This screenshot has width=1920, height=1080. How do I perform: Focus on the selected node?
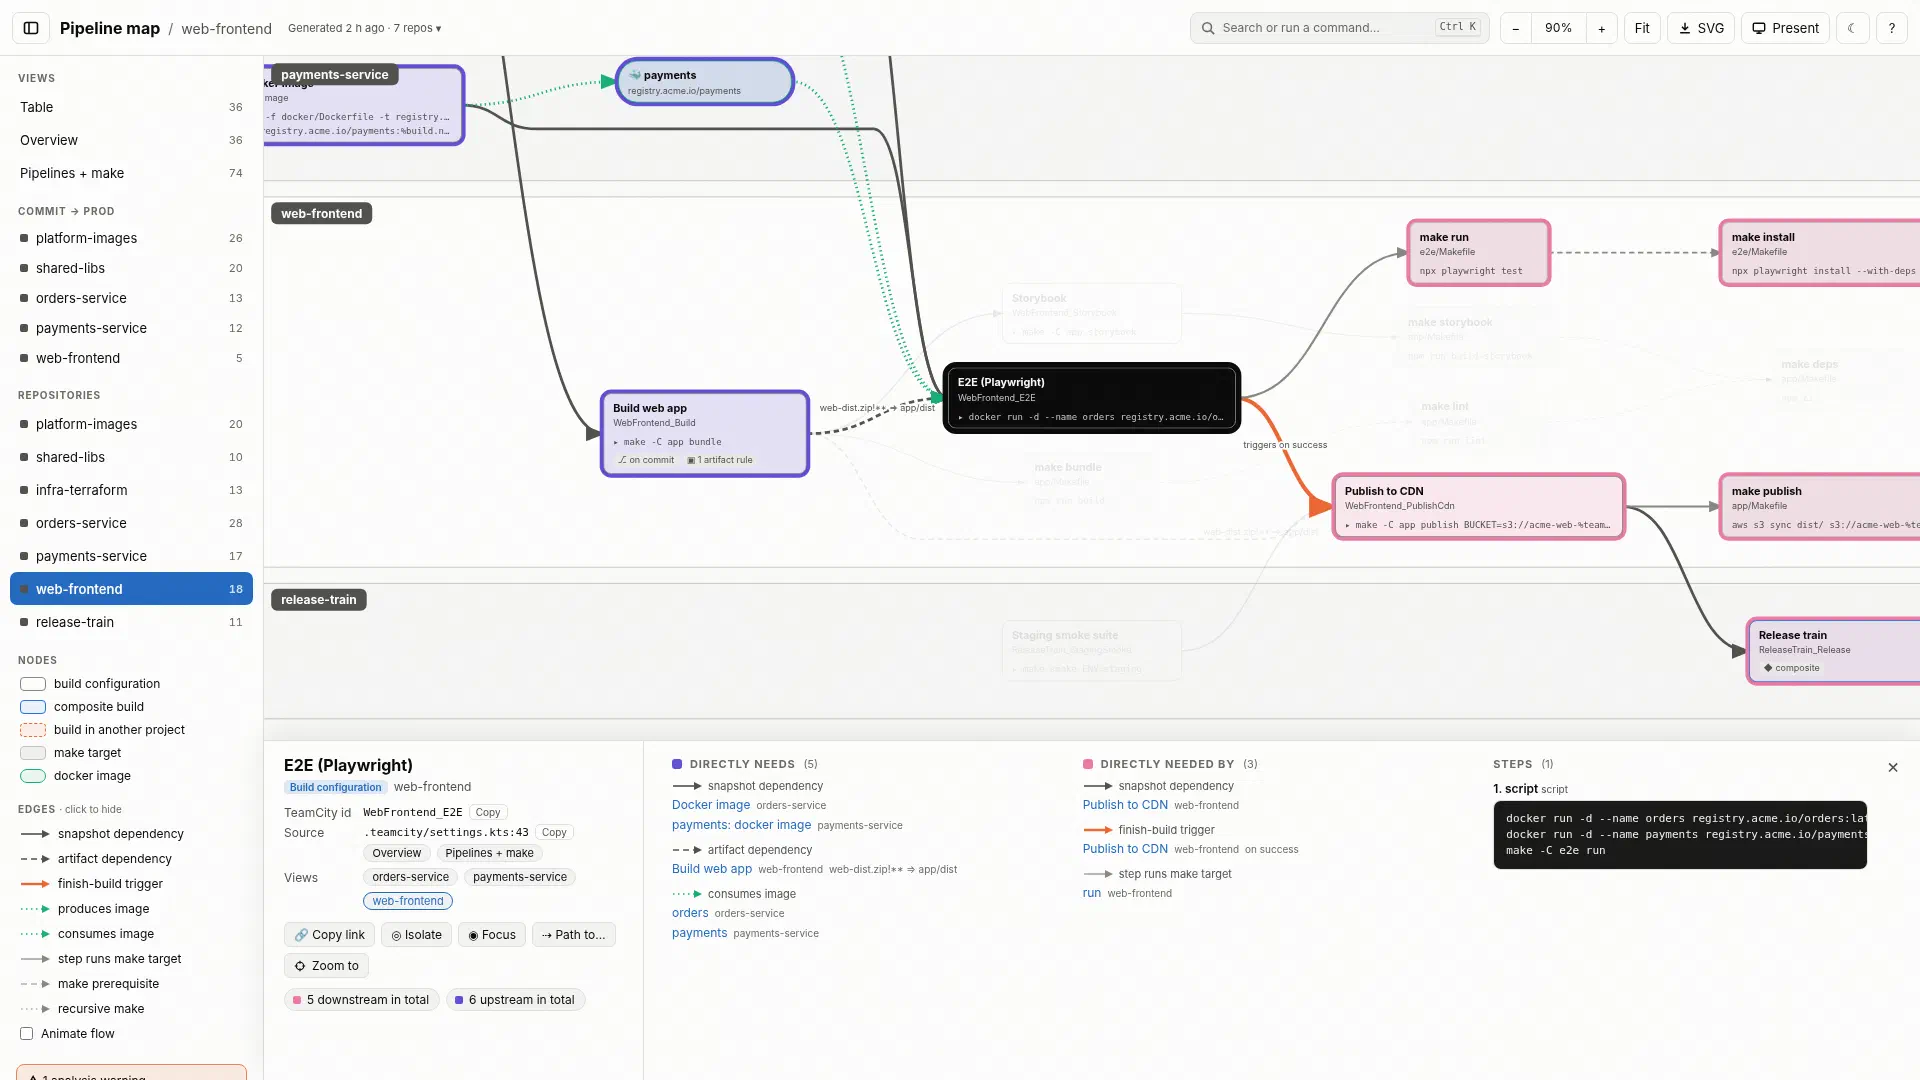[x=492, y=935]
